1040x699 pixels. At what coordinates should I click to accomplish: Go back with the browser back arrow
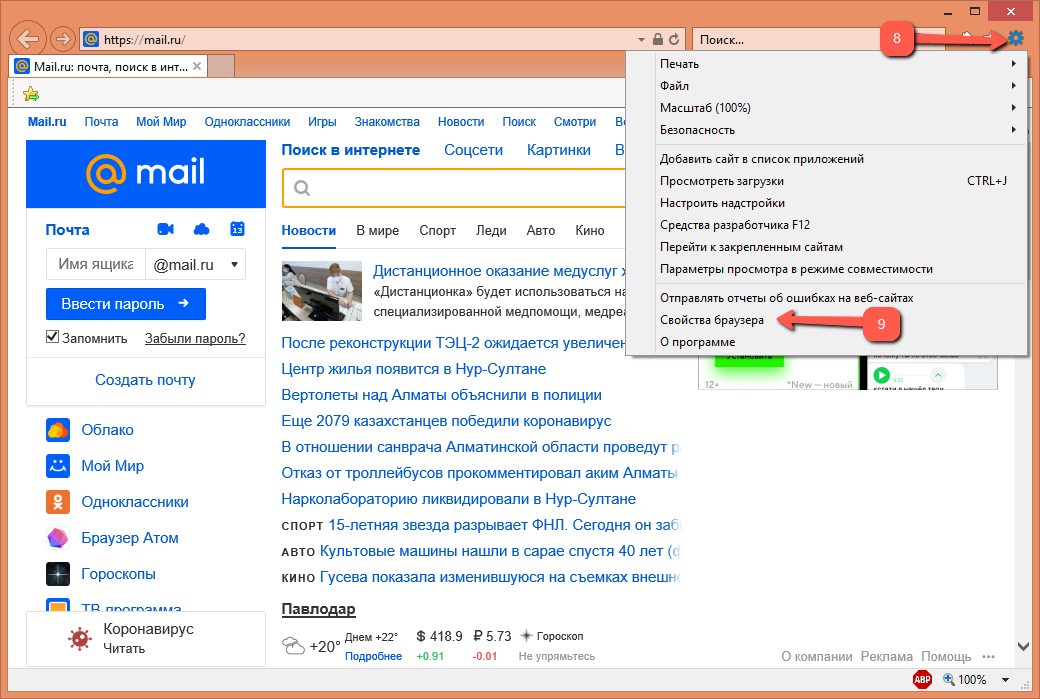tap(27, 38)
